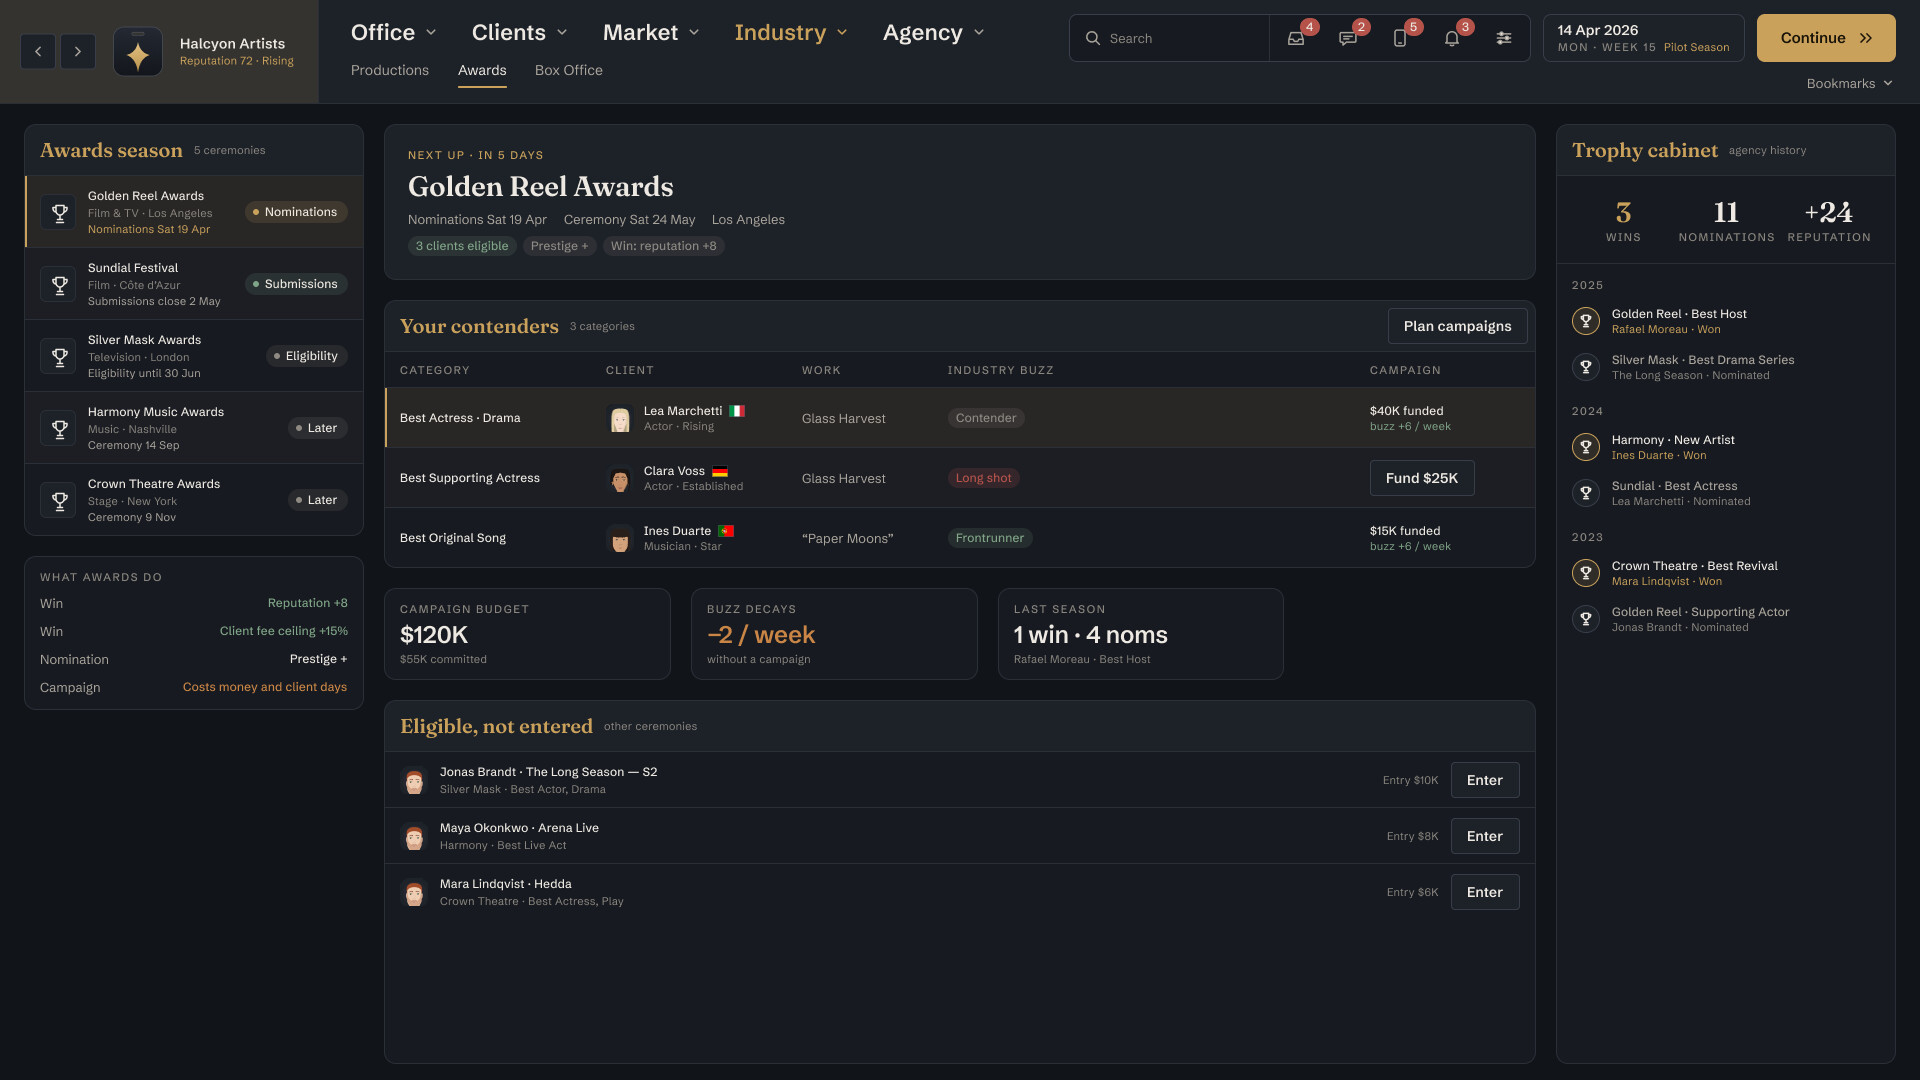Screen dimensions: 1920x1080
Task: Expand the Market menu
Action: [x=651, y=33]
